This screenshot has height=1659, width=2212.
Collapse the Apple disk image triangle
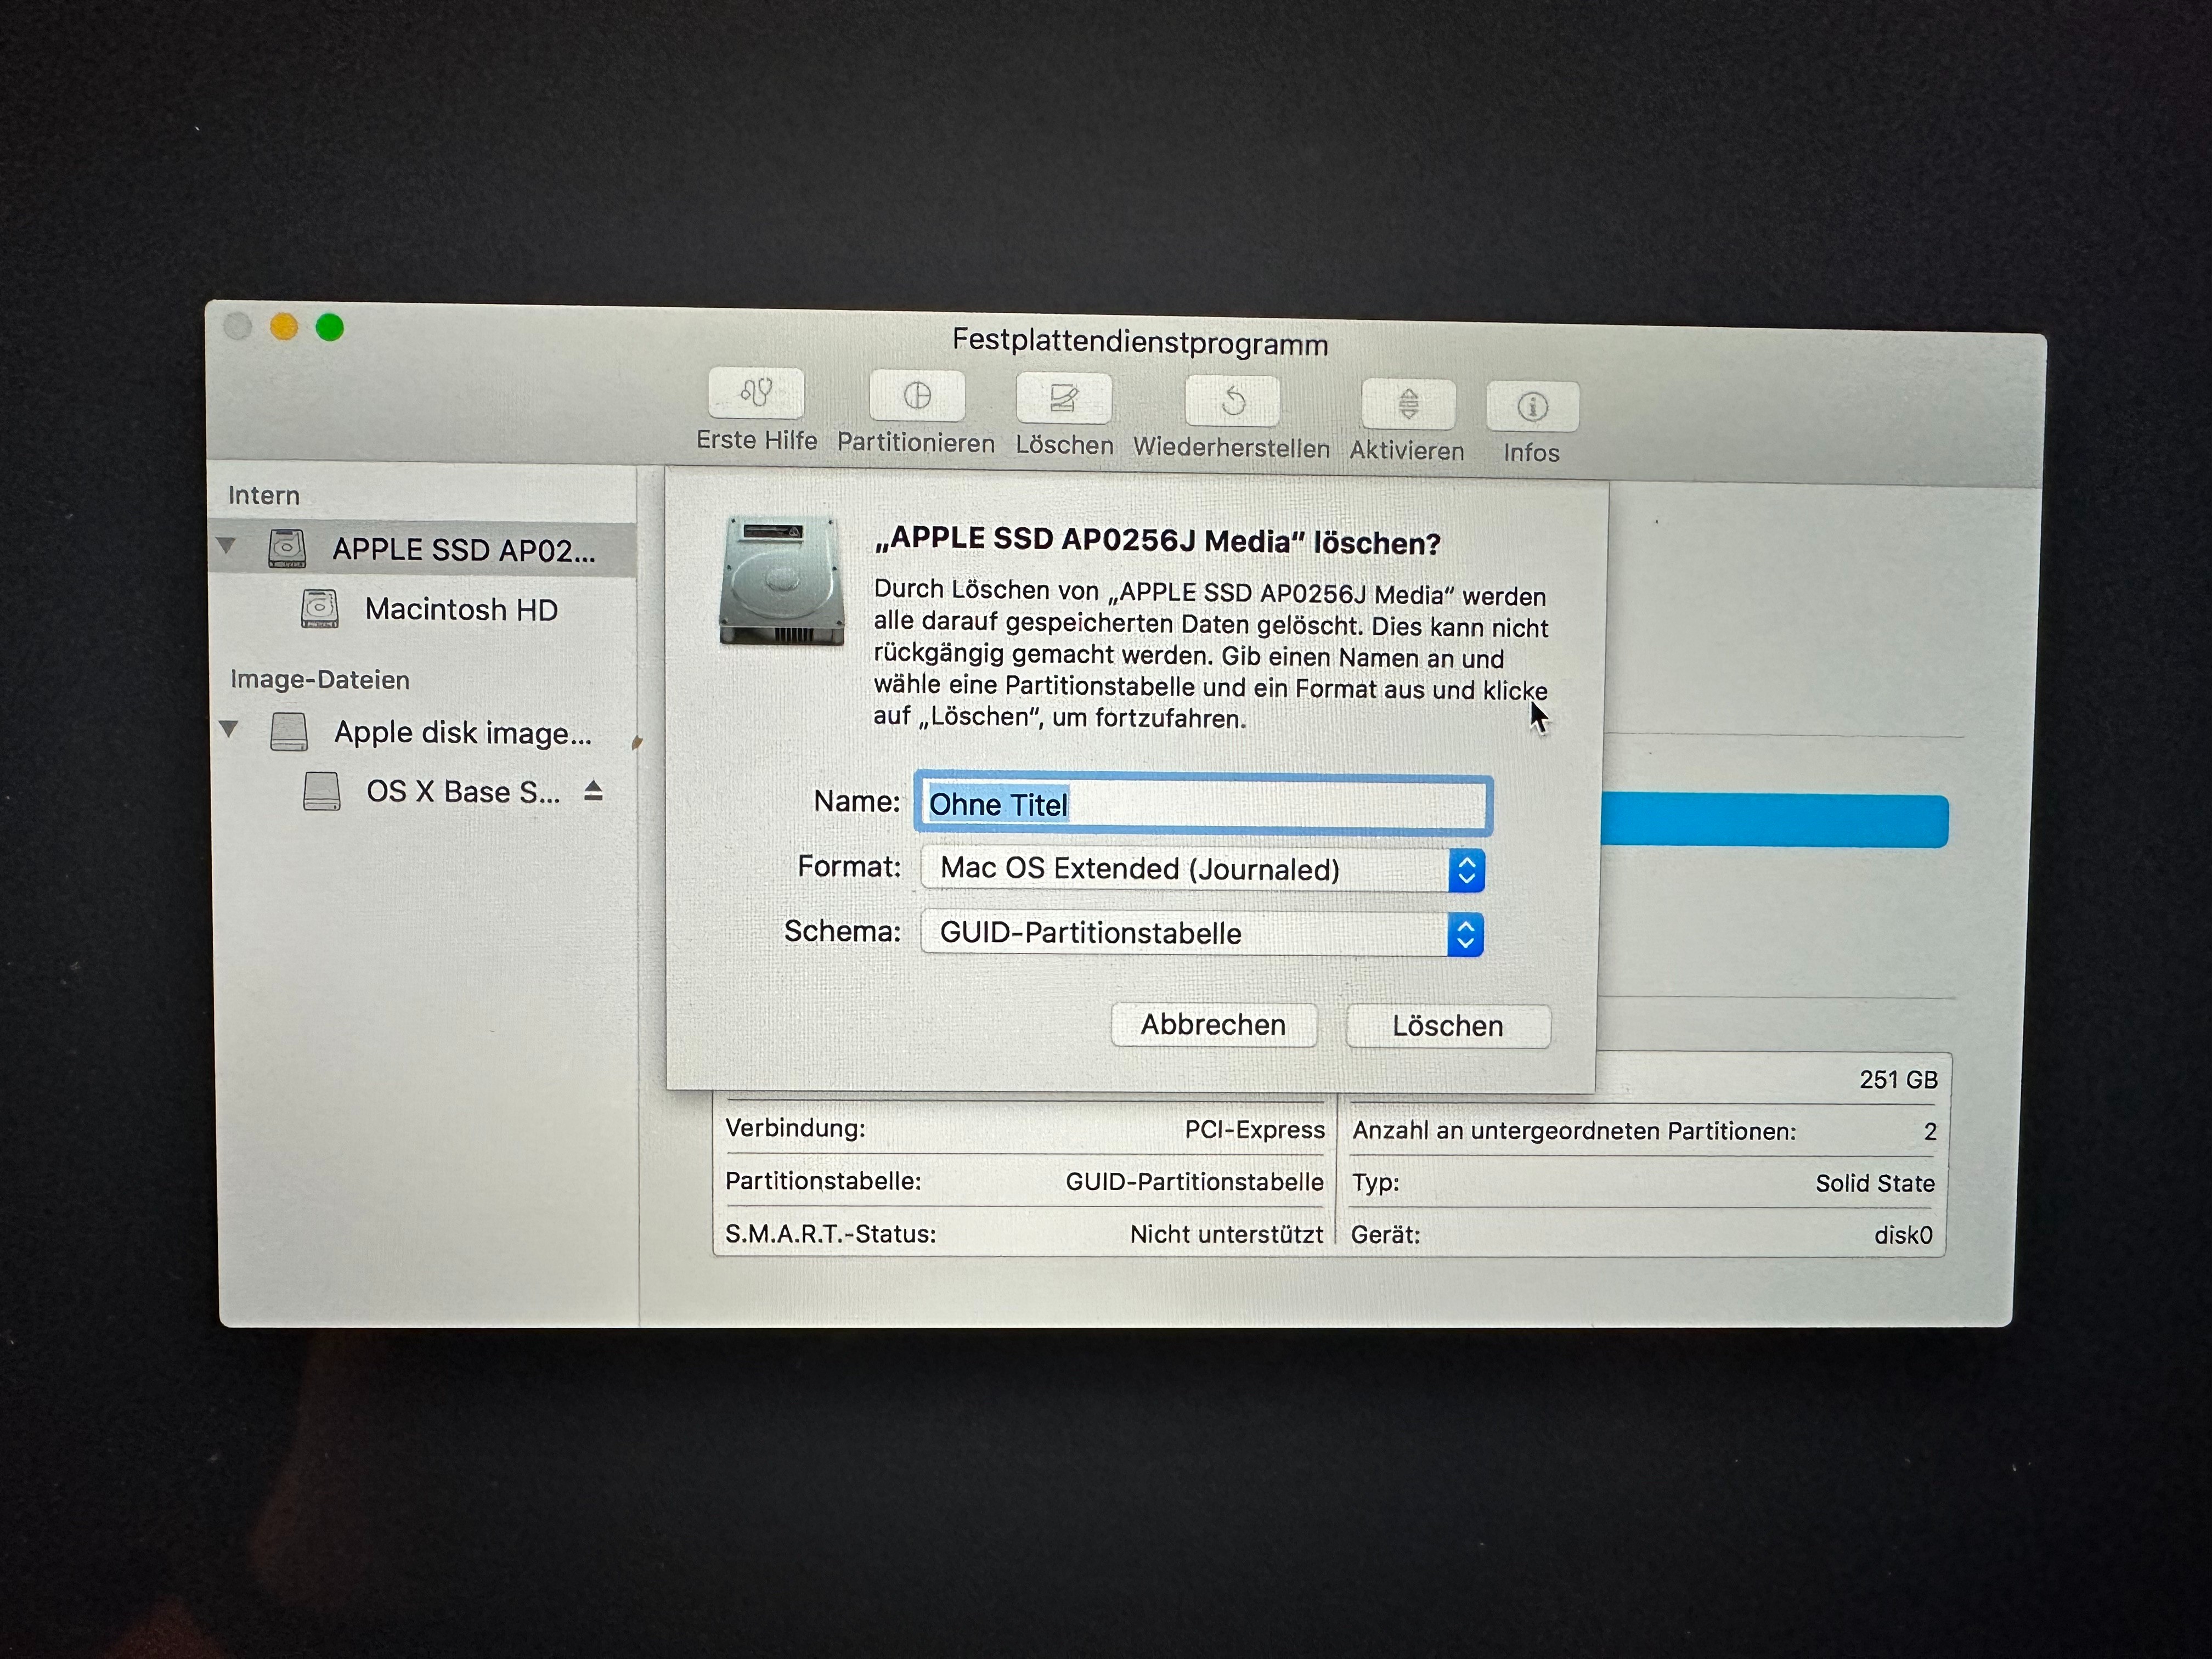click(229, 729)
